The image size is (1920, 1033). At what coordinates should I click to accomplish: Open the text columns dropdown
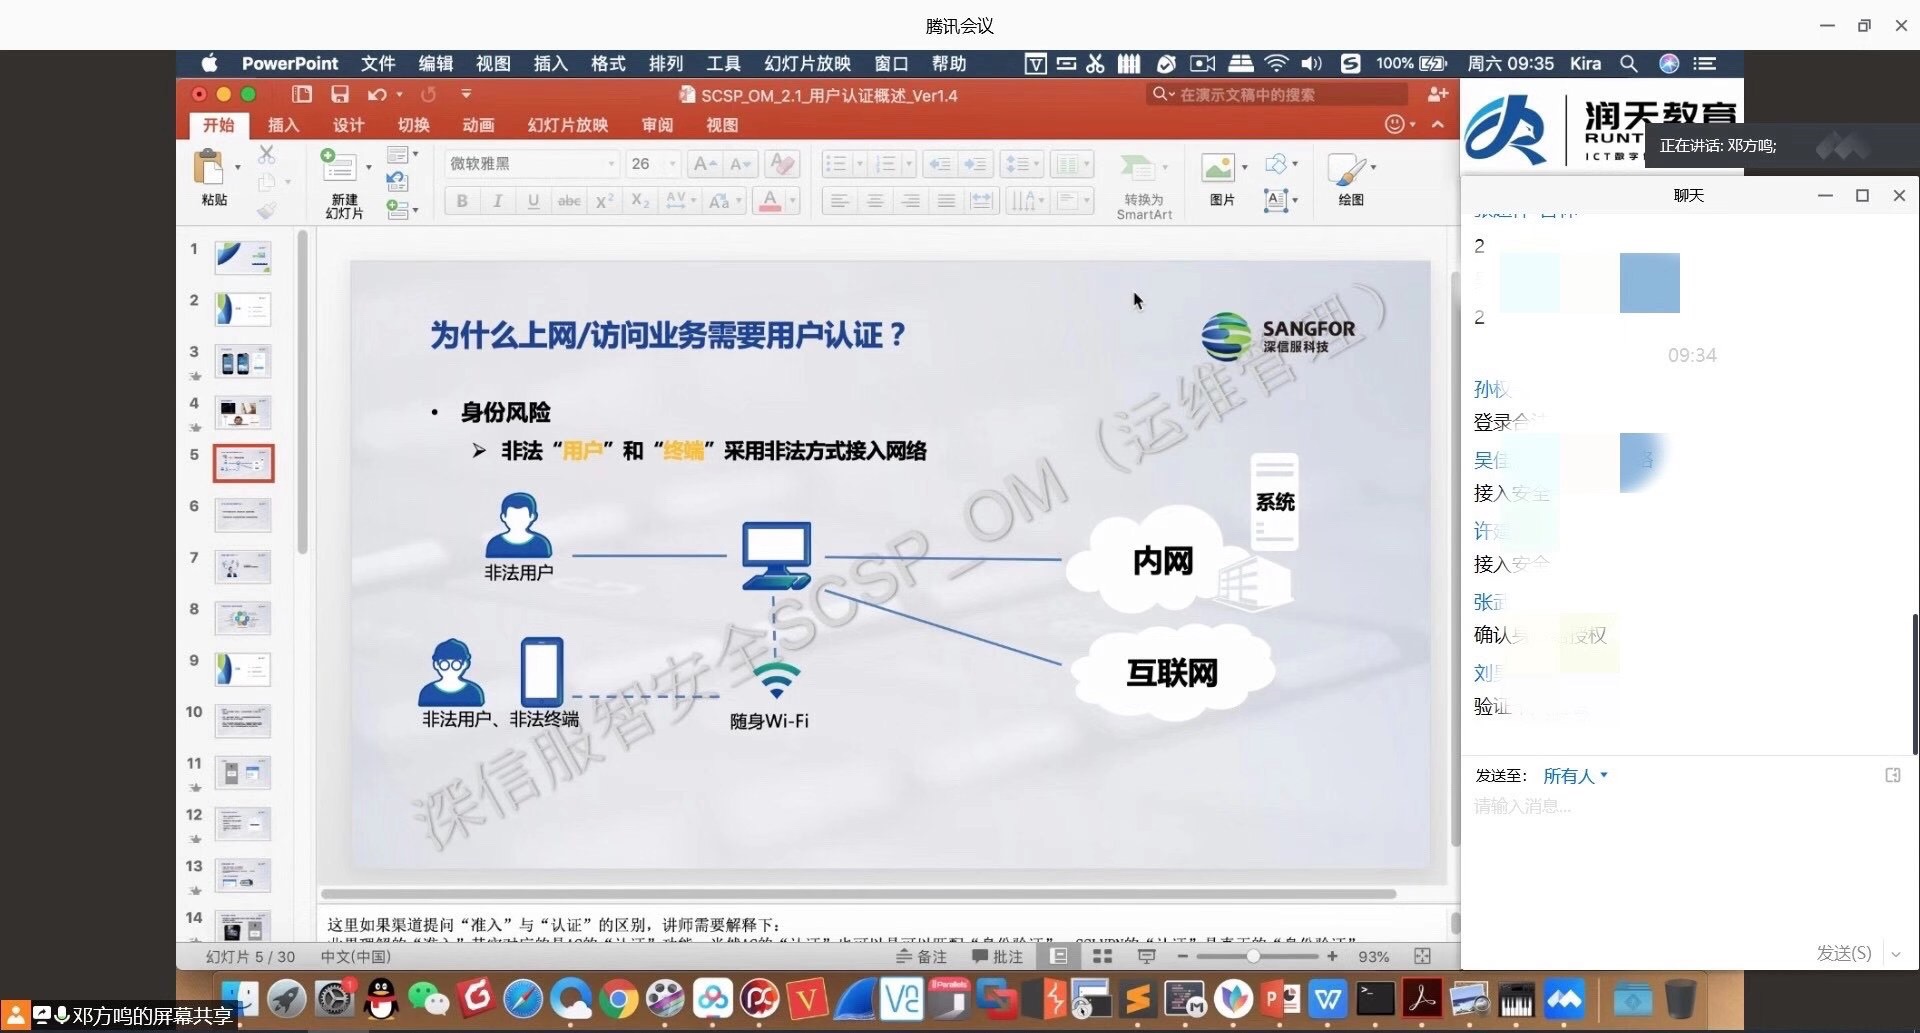point(1072,164)
